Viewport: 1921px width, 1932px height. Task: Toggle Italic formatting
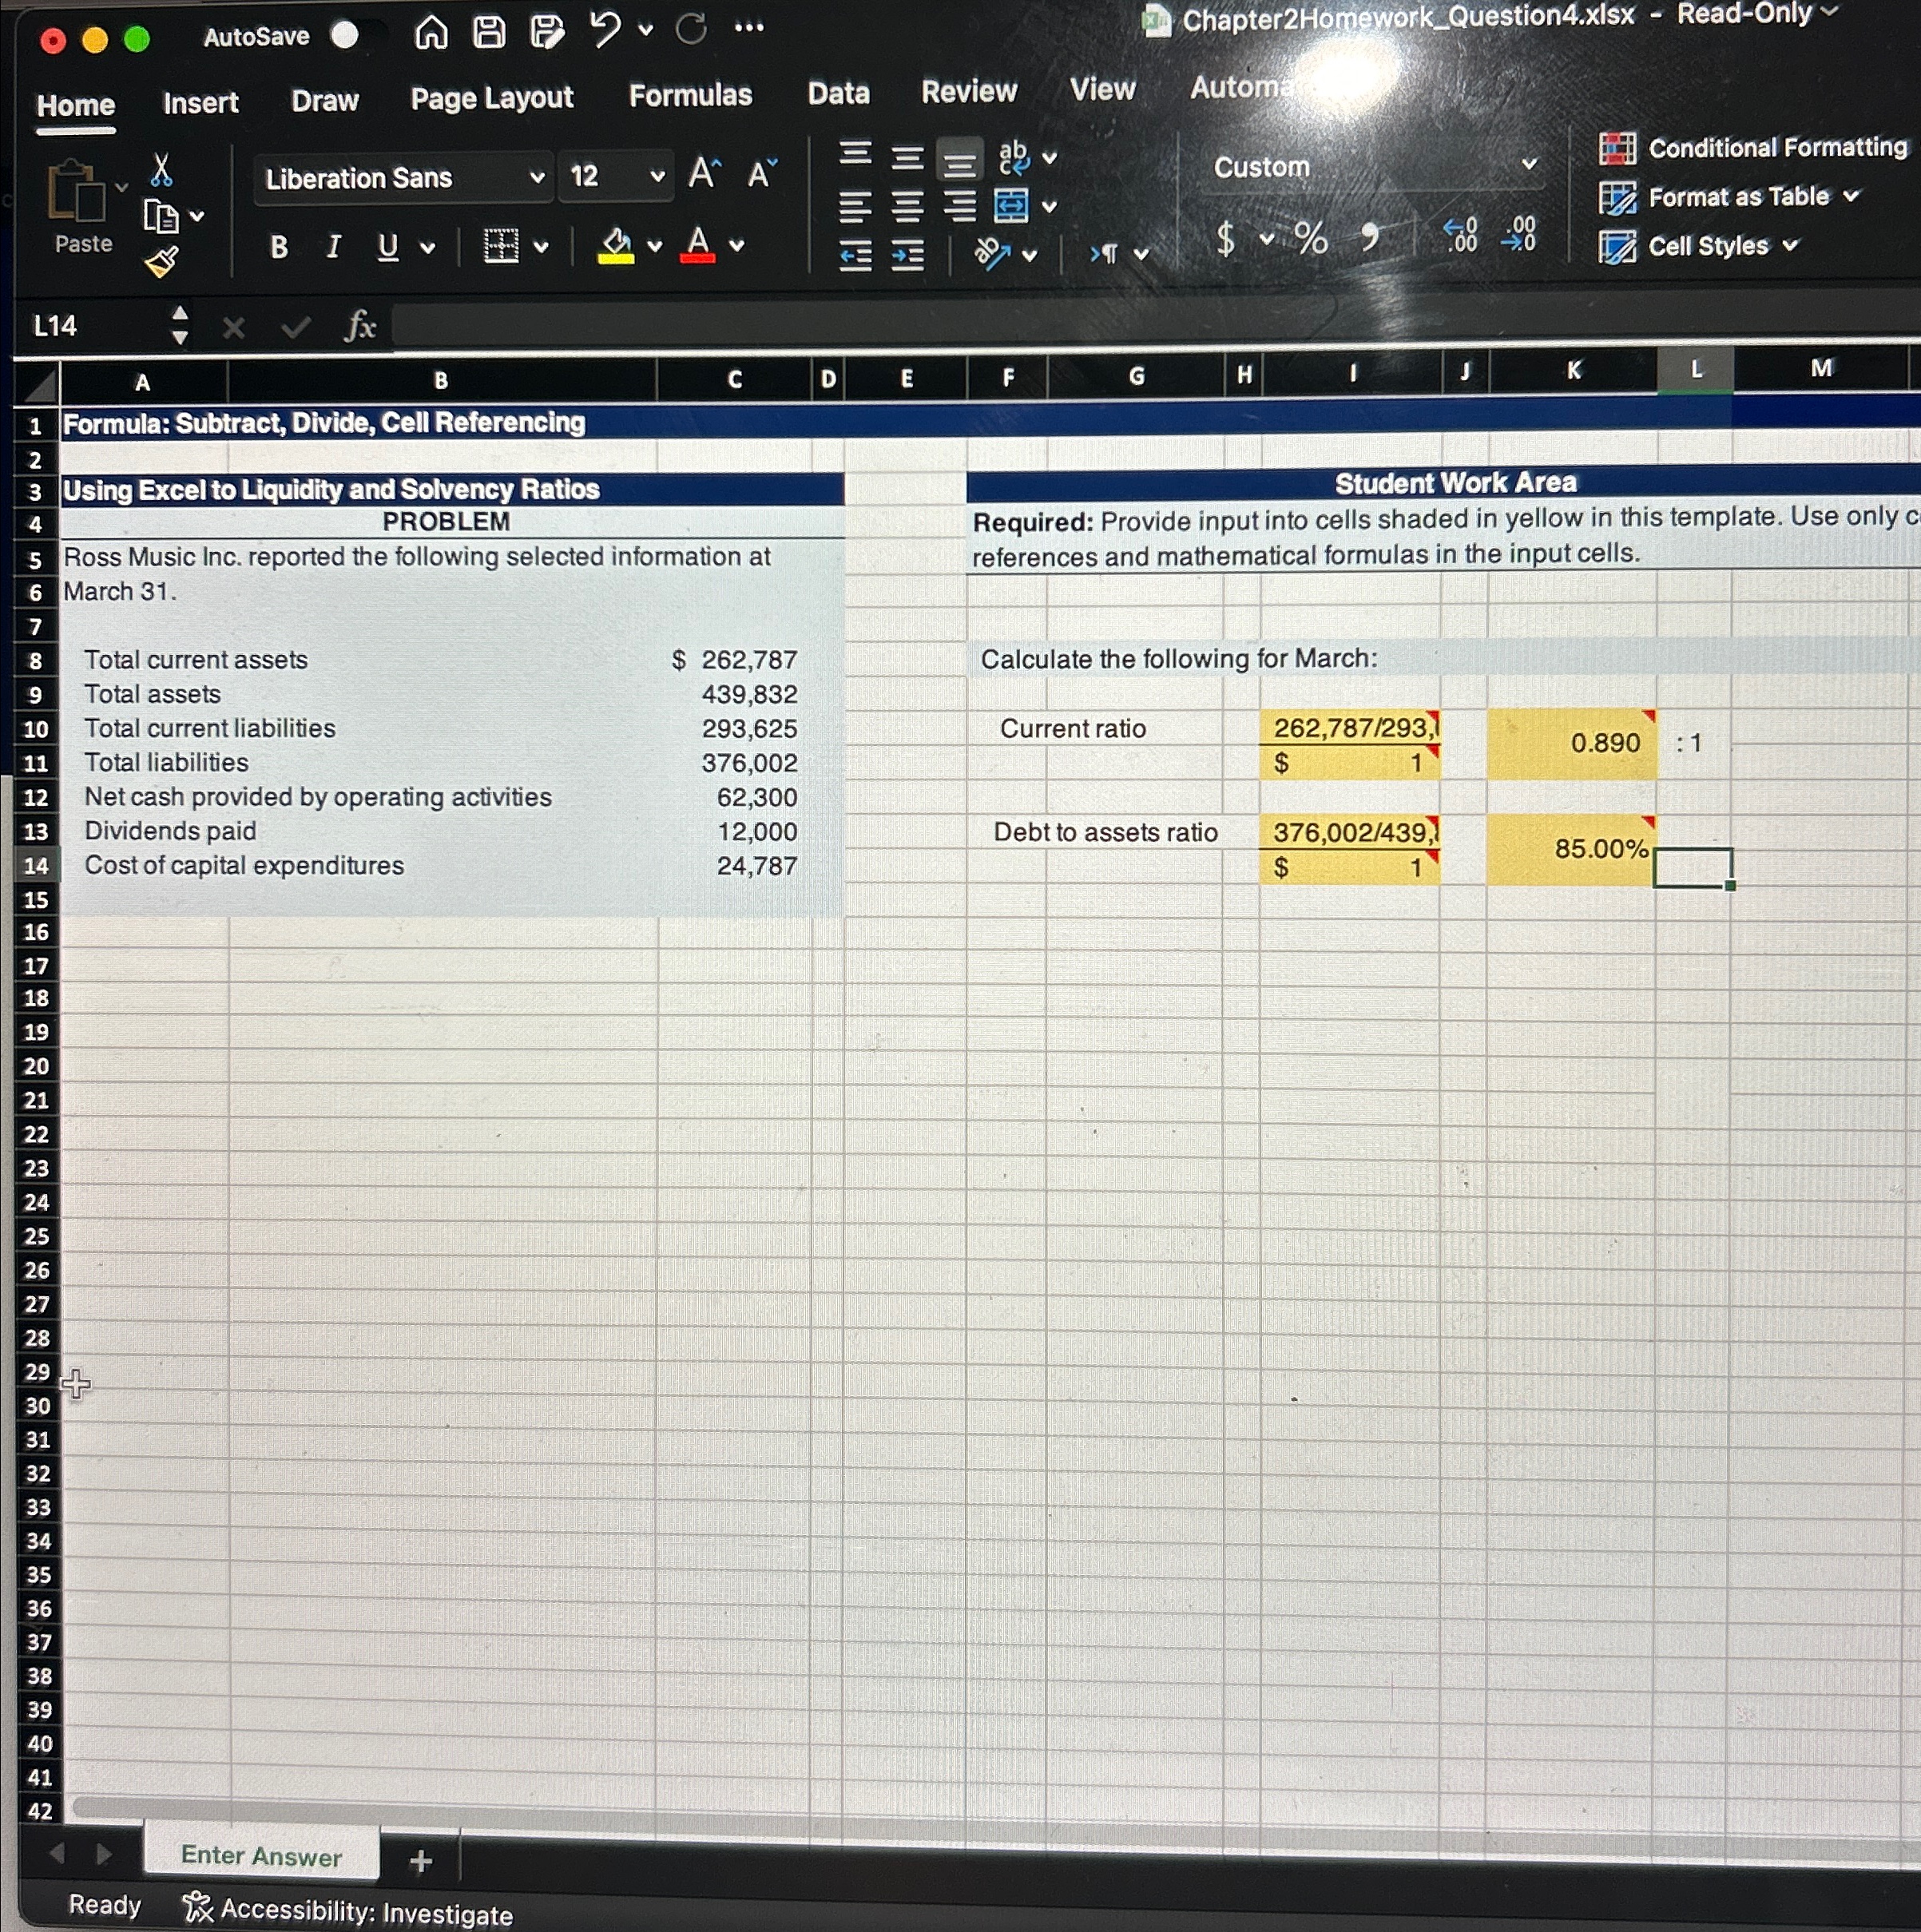[x=333, y=246]
